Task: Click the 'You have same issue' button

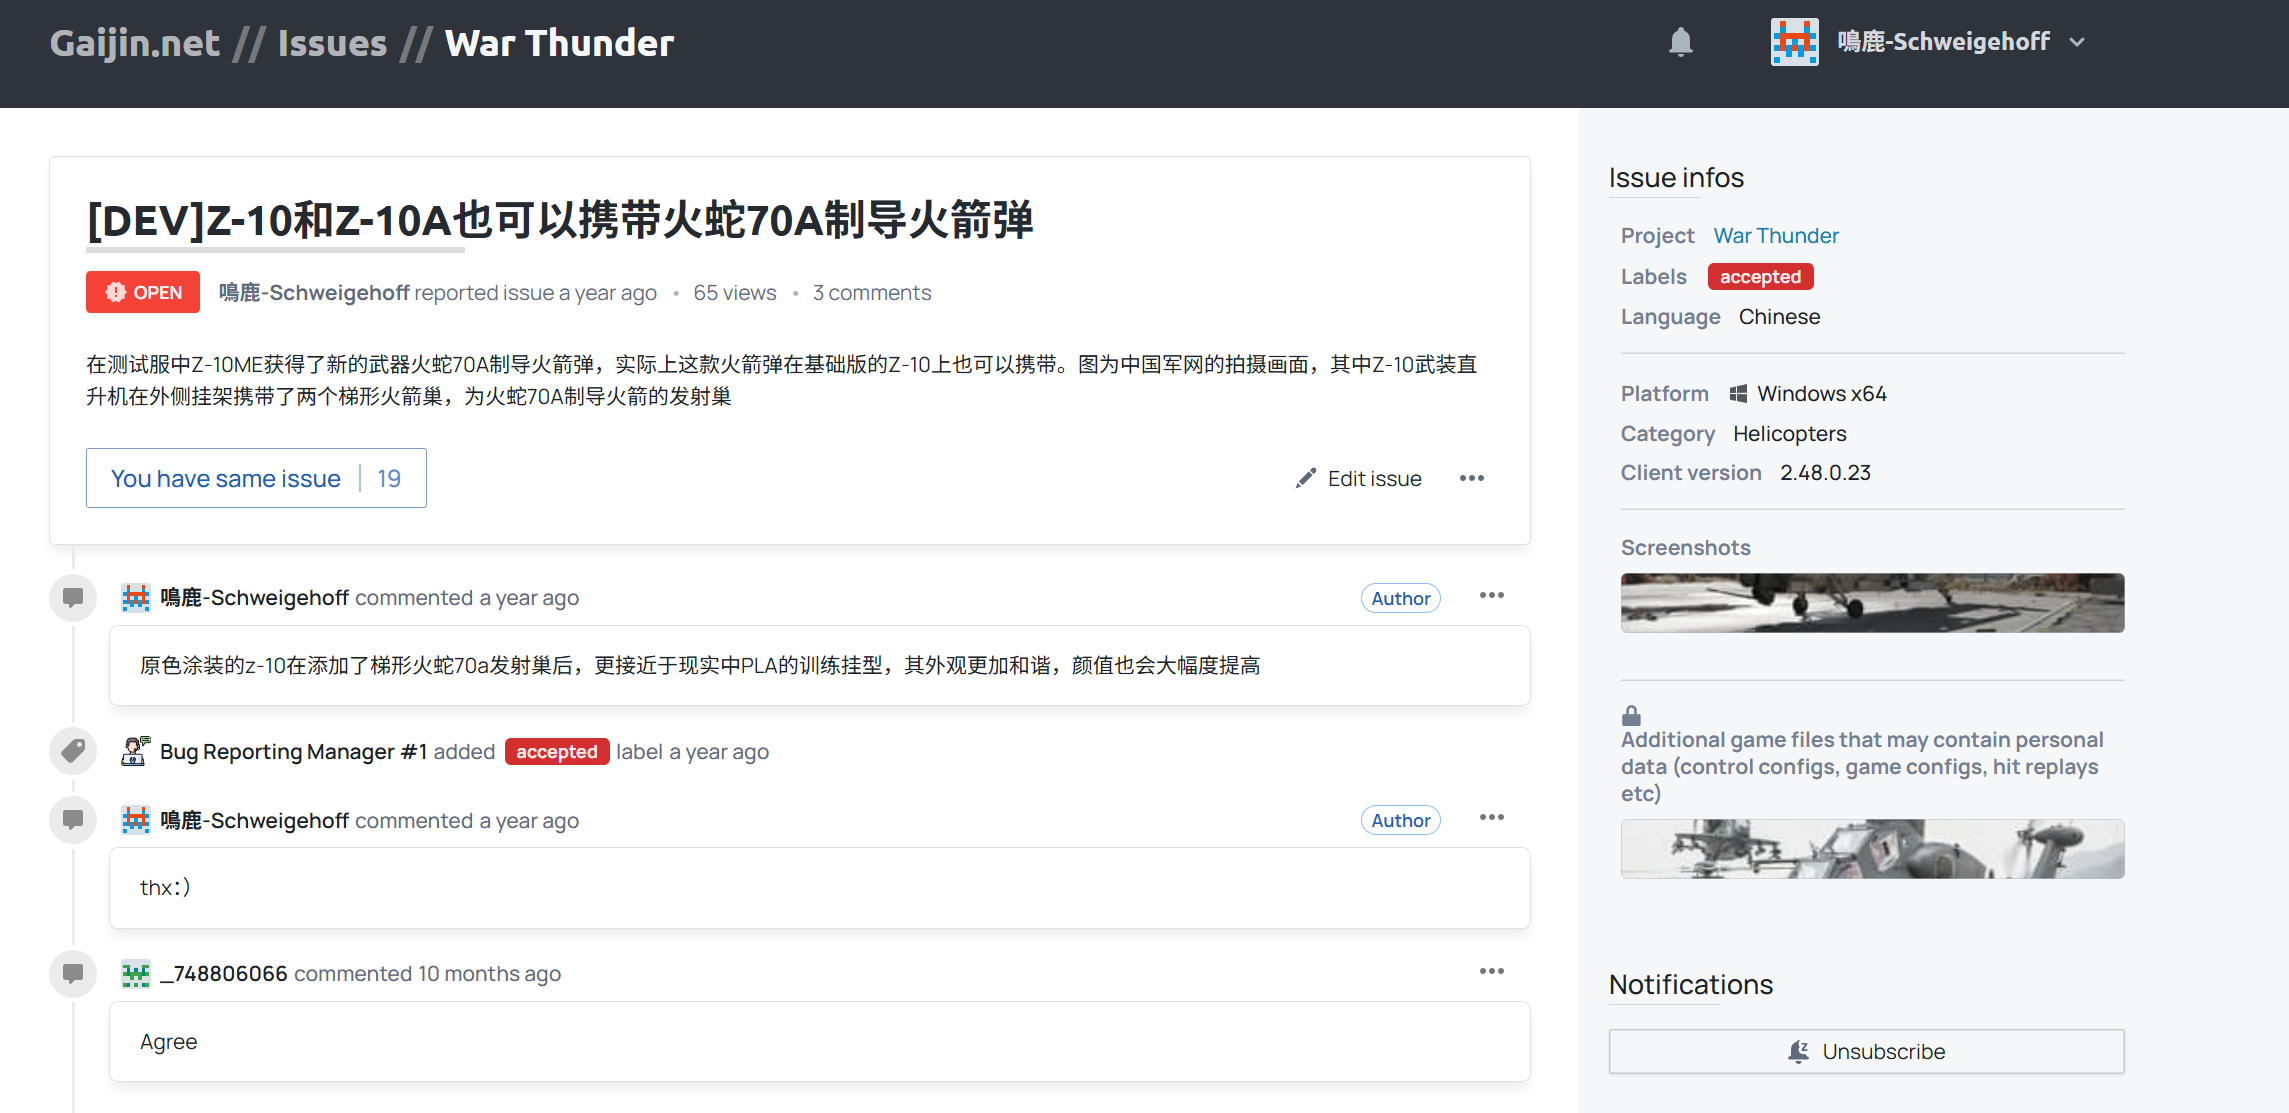Action: tap(256, 478)
